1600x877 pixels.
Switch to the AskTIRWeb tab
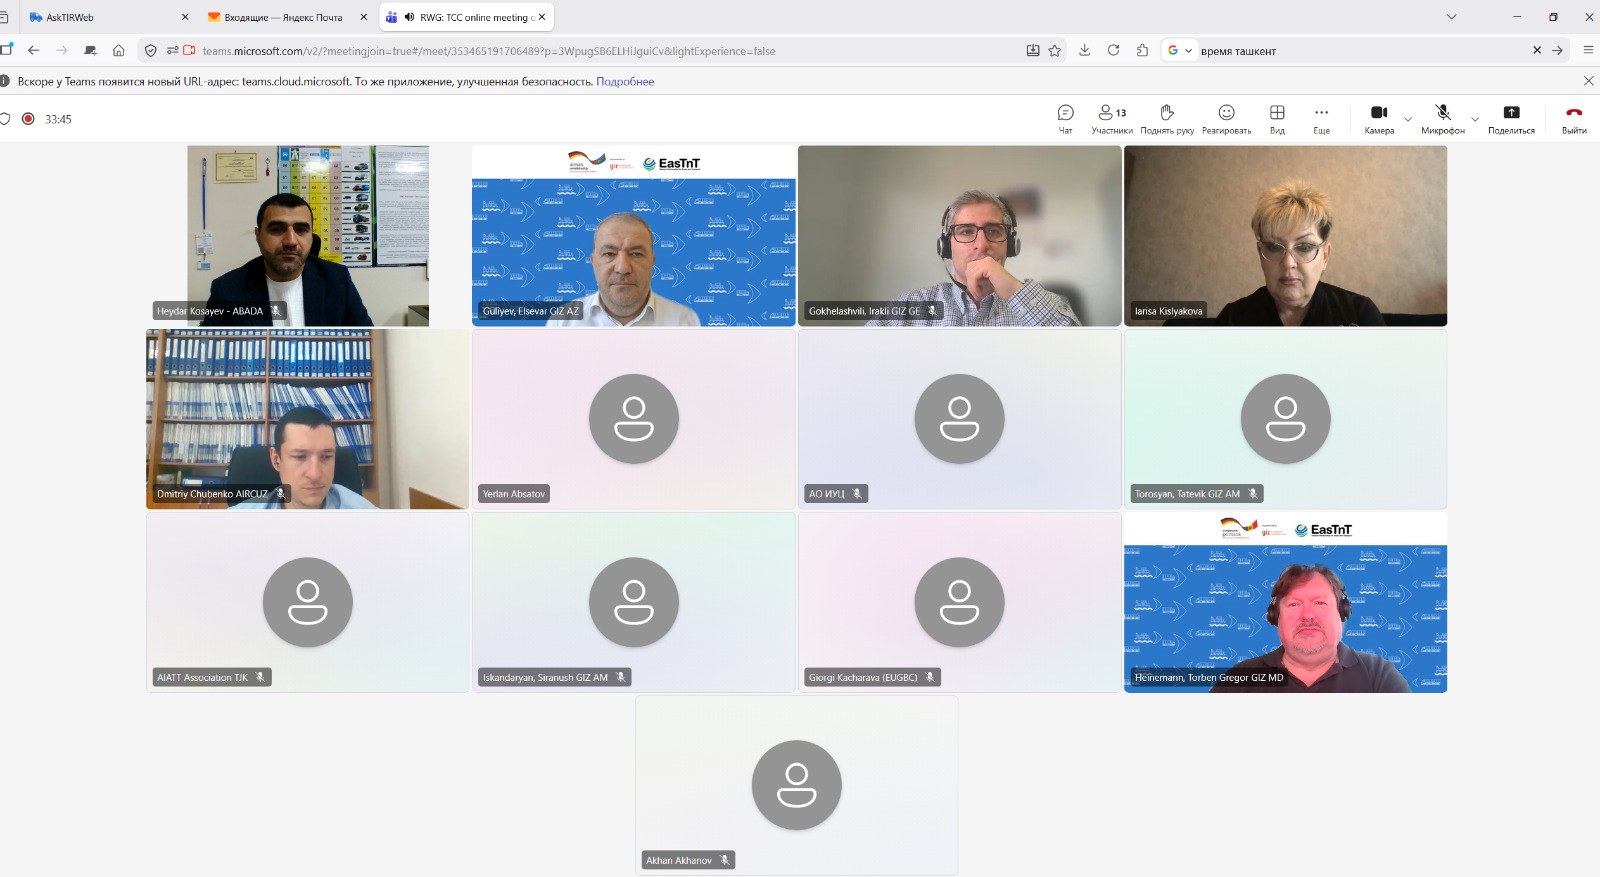[x=100, y=17]
